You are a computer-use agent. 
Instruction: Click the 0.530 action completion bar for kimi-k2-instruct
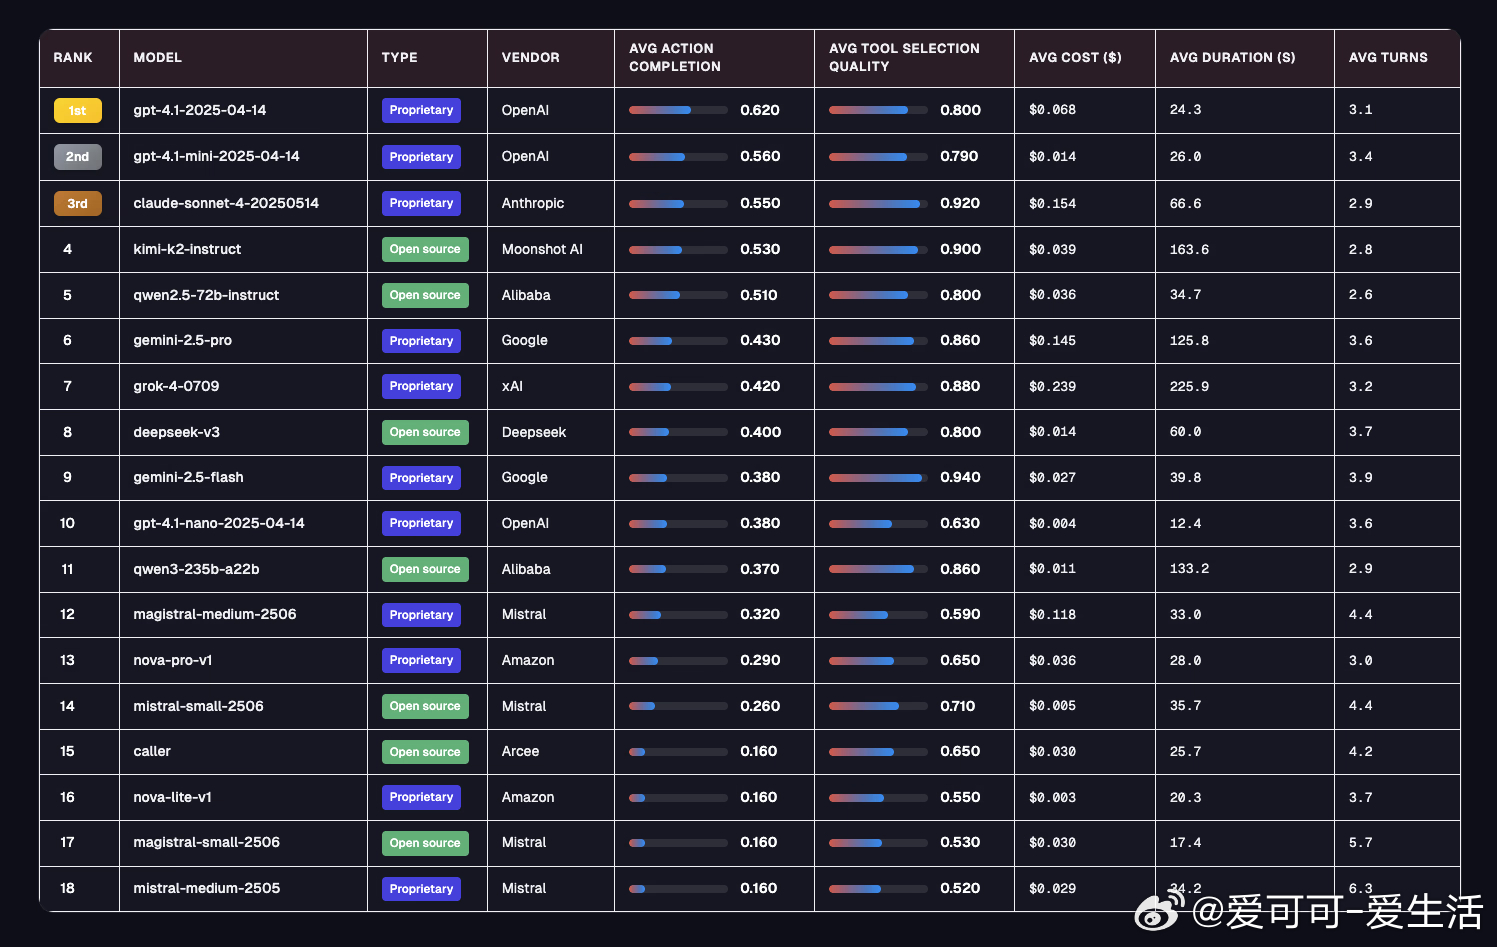coord(678,249)
